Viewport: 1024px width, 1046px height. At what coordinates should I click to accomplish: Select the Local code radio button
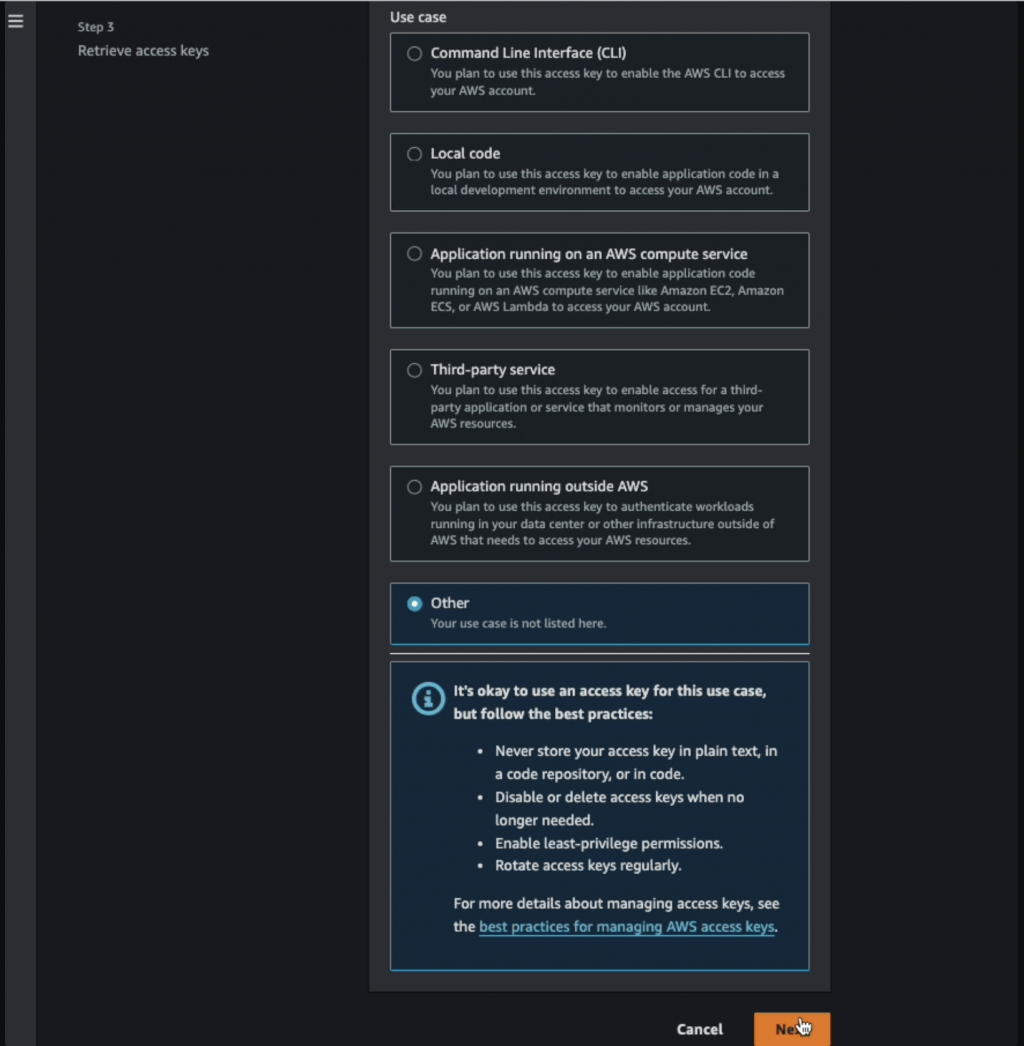pyautogui.click(x=414, y=154)
